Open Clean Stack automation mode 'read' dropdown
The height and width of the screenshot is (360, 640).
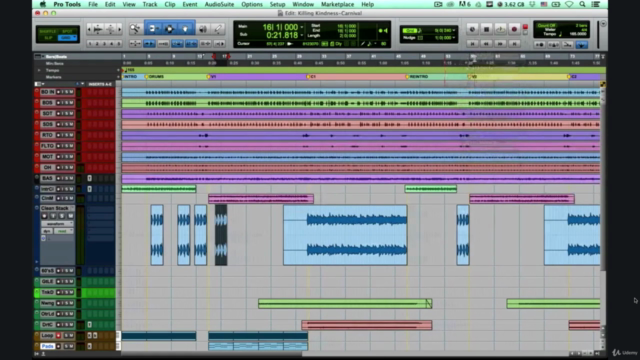pos(63,231)
